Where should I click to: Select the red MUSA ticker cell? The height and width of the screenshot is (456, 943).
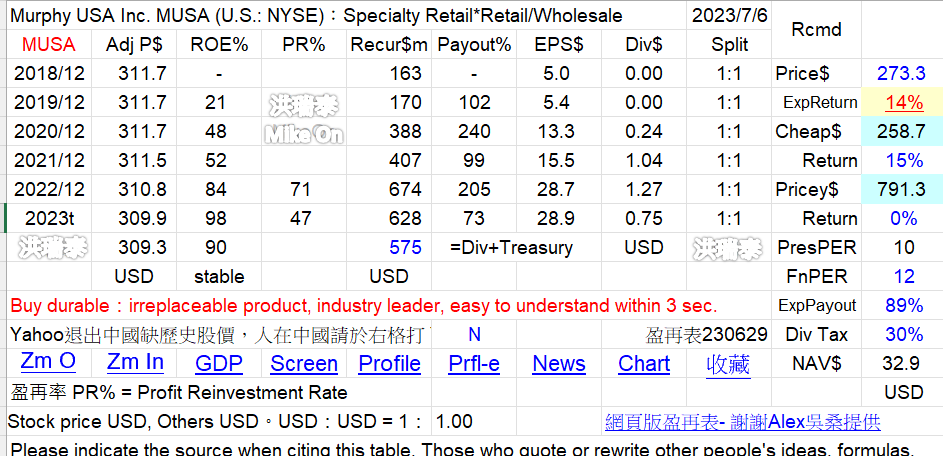[x=49, y=45]
